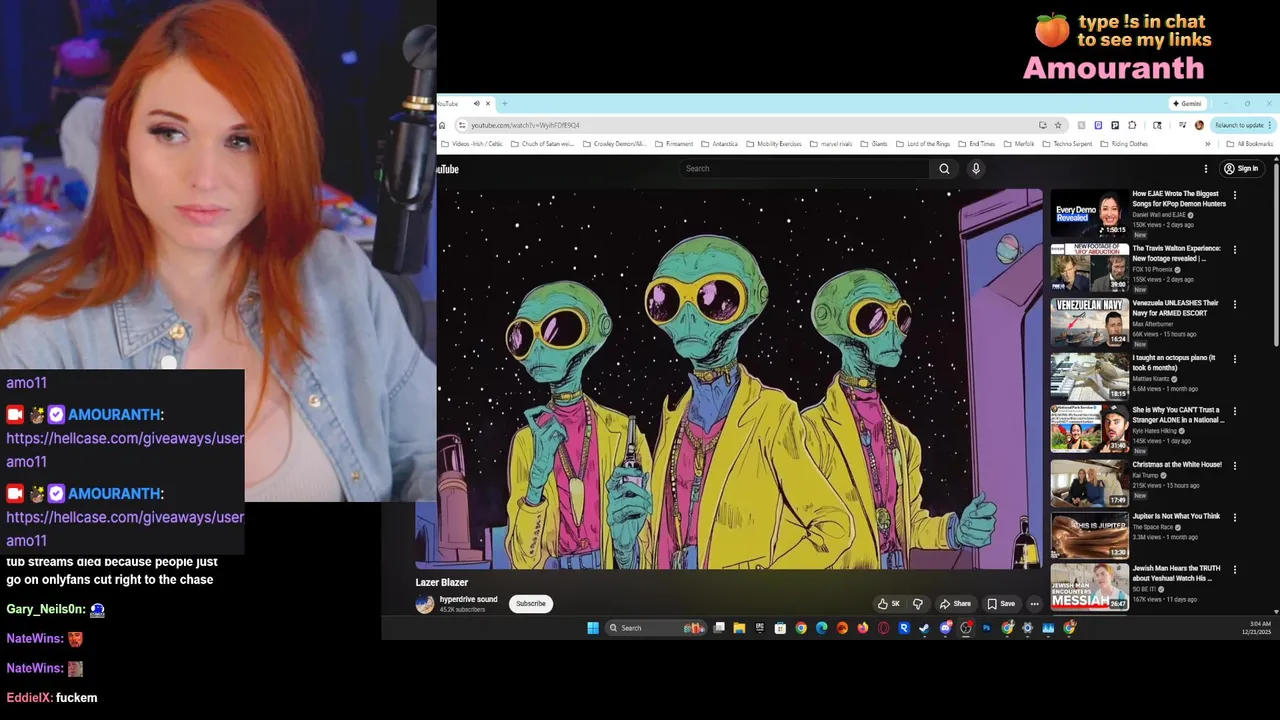Open Epic Games Launcher on taskbar

click(759, 628)
